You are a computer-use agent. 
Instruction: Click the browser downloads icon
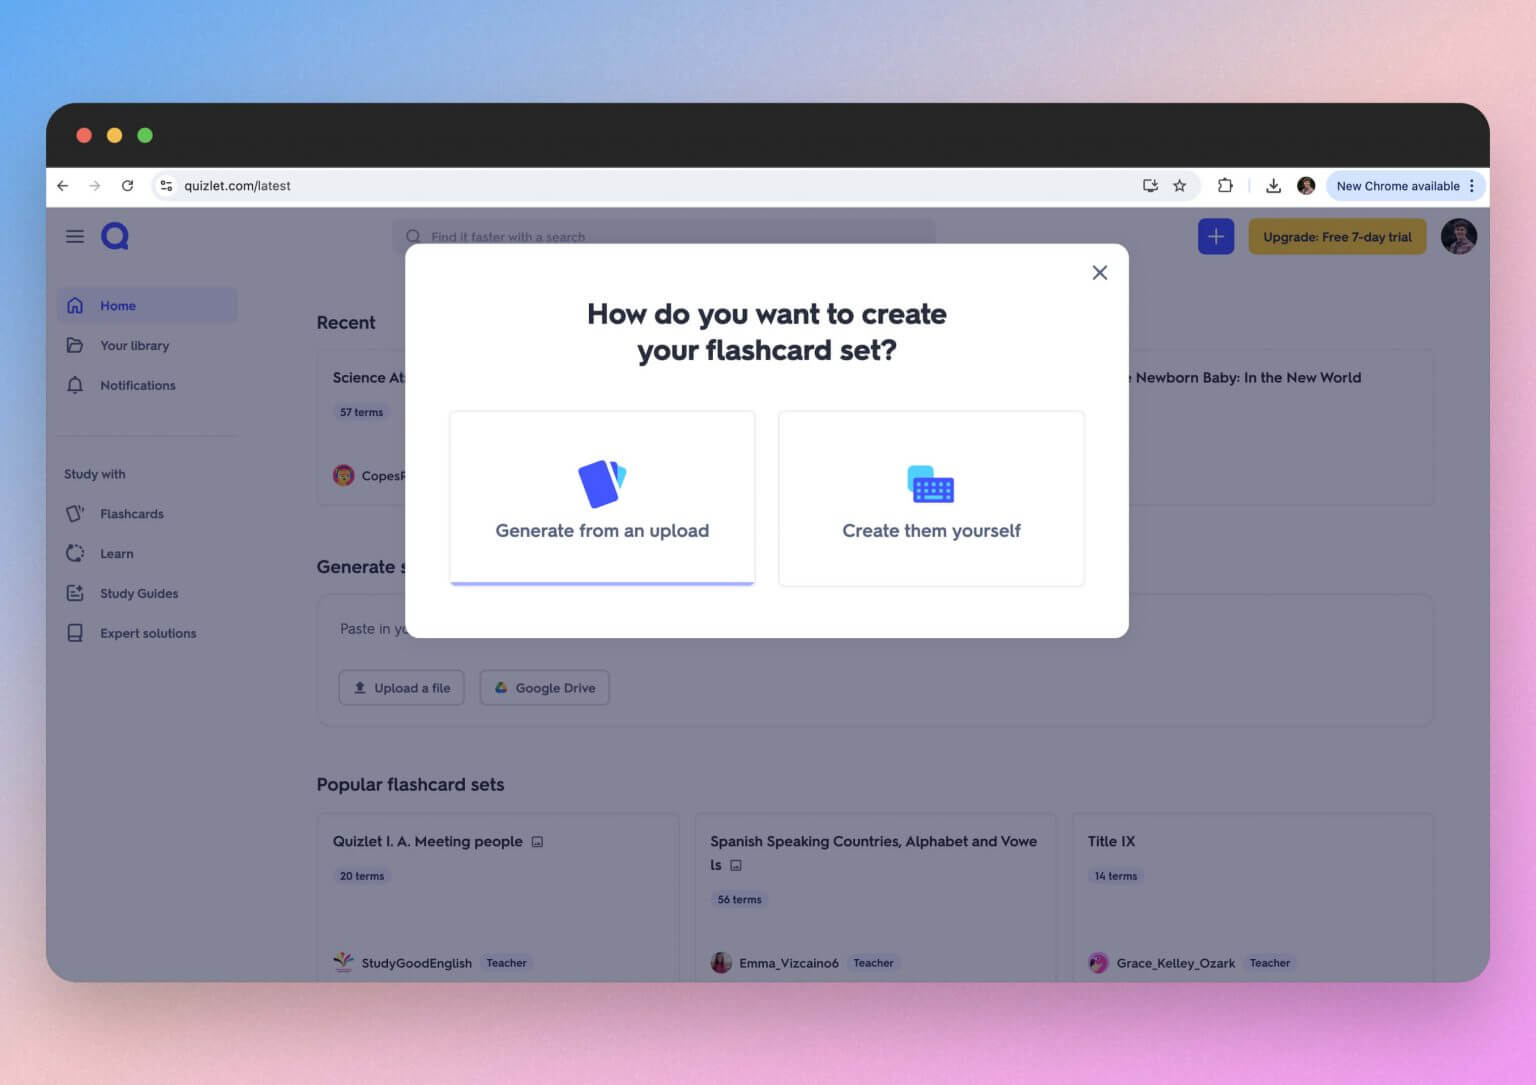tap(1273, 185)
